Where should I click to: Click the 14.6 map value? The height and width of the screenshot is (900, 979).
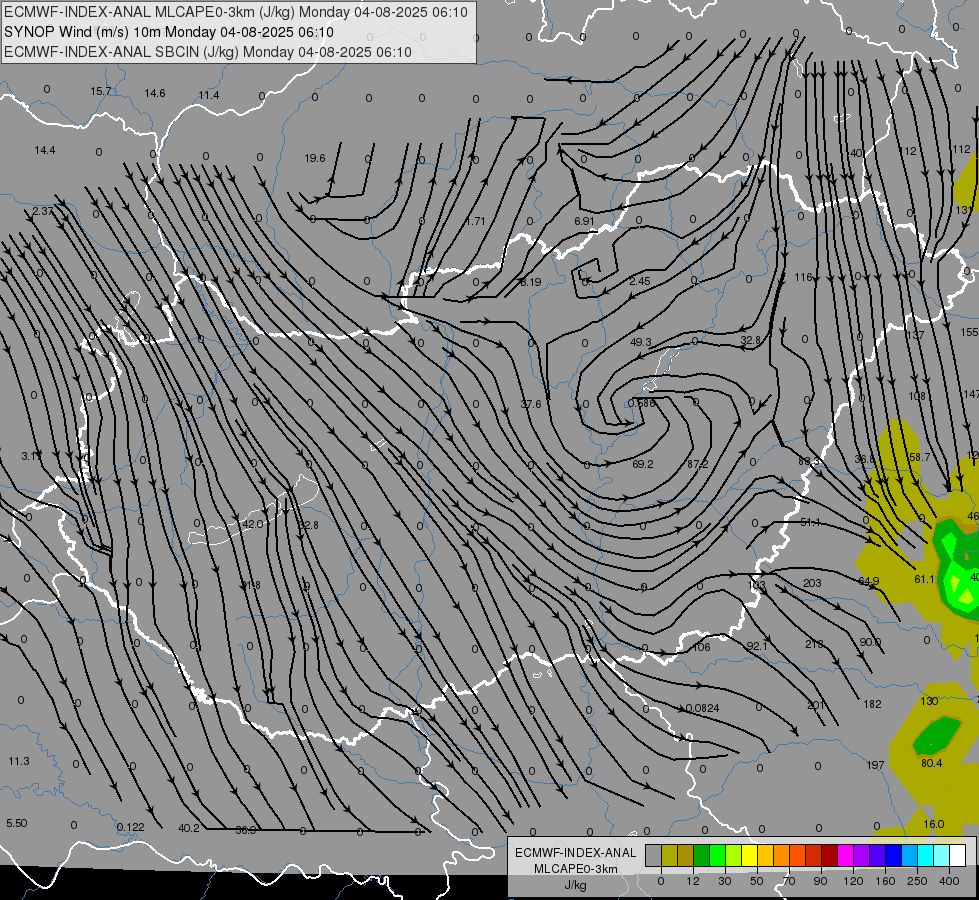point(155,93)
